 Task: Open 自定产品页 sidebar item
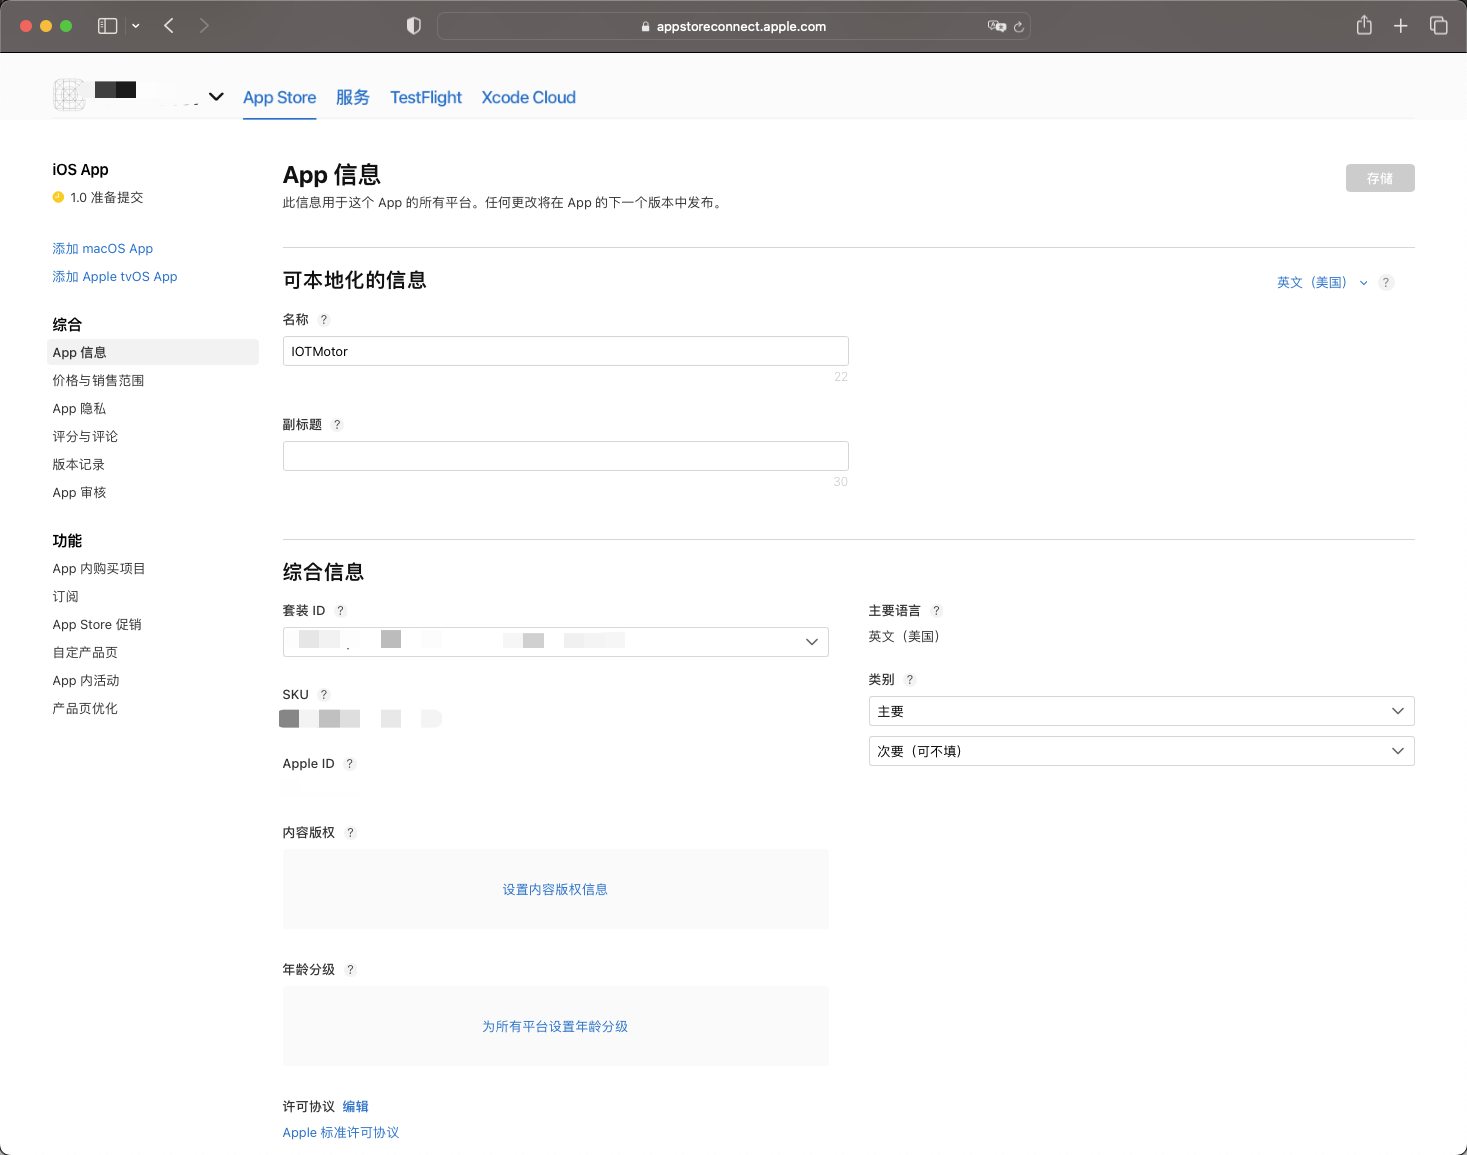(86, 653)
